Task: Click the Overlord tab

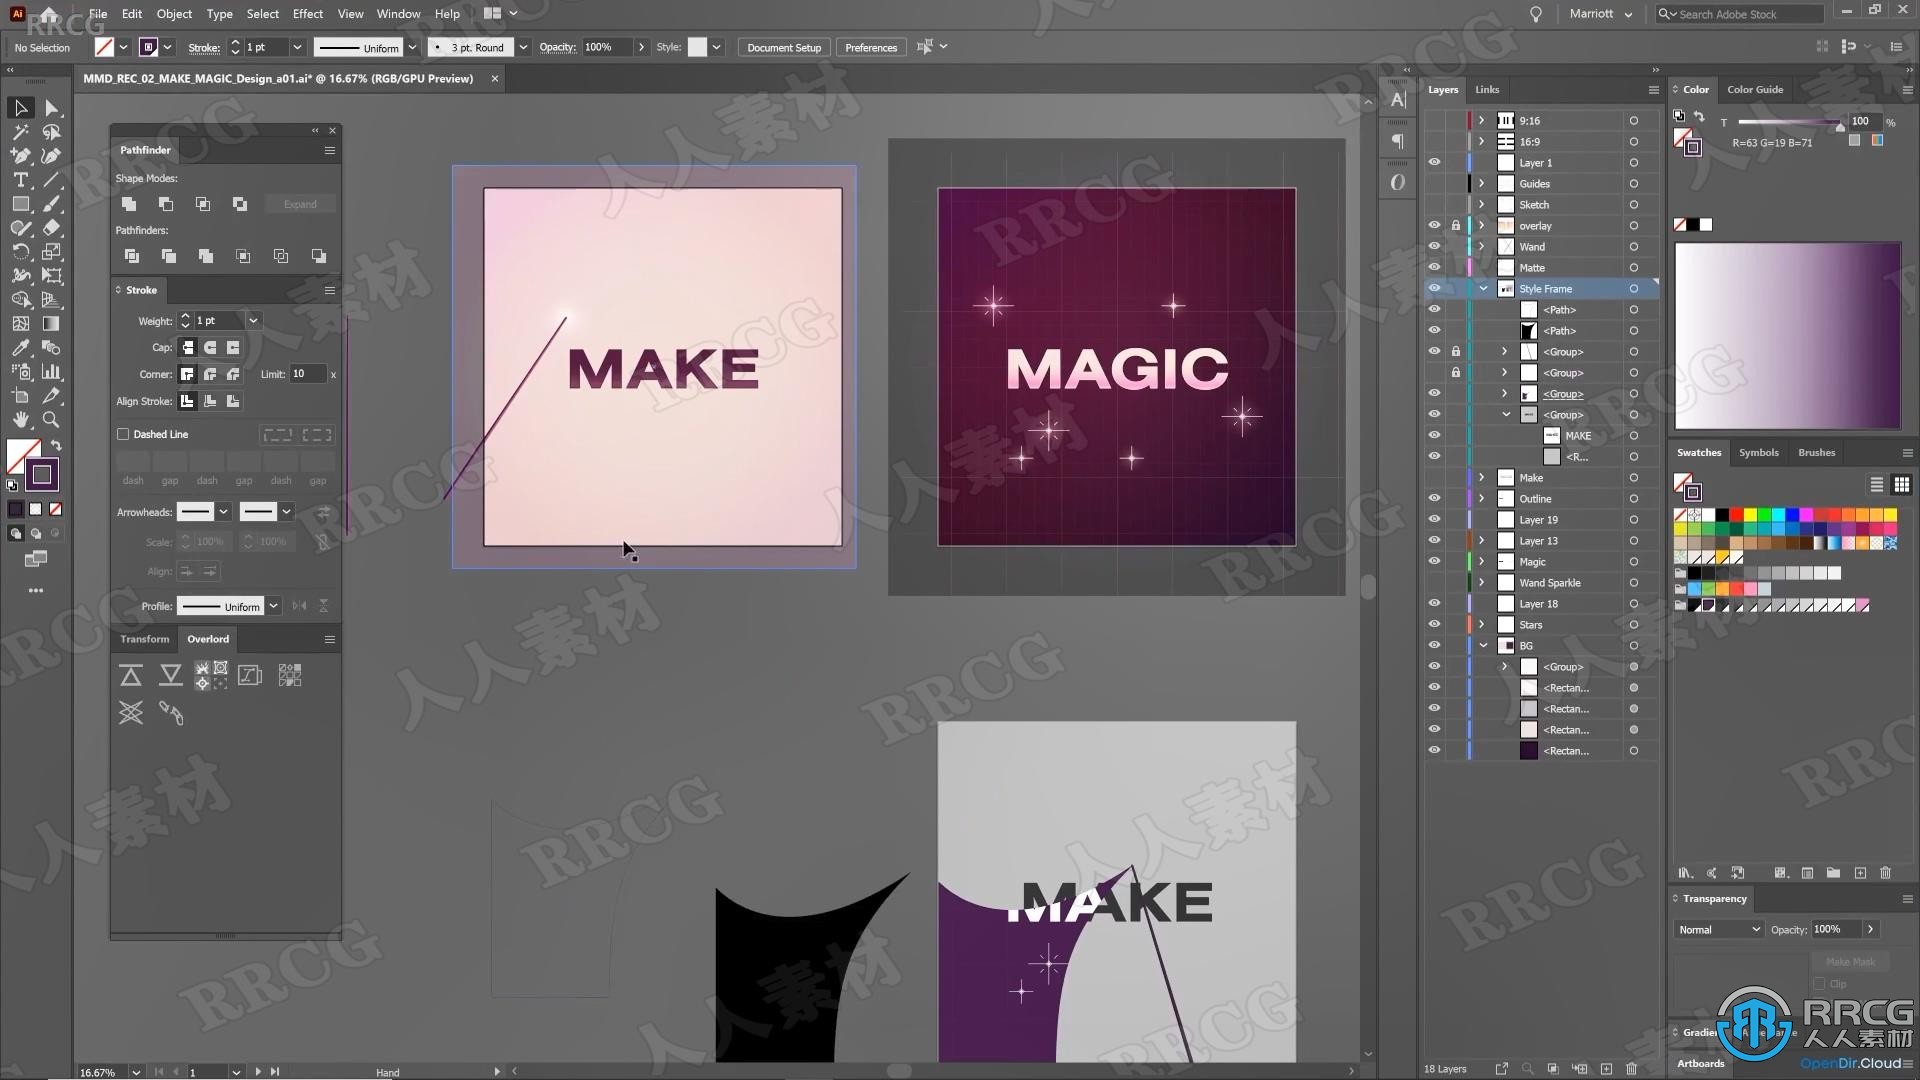Action: (208, 638)
